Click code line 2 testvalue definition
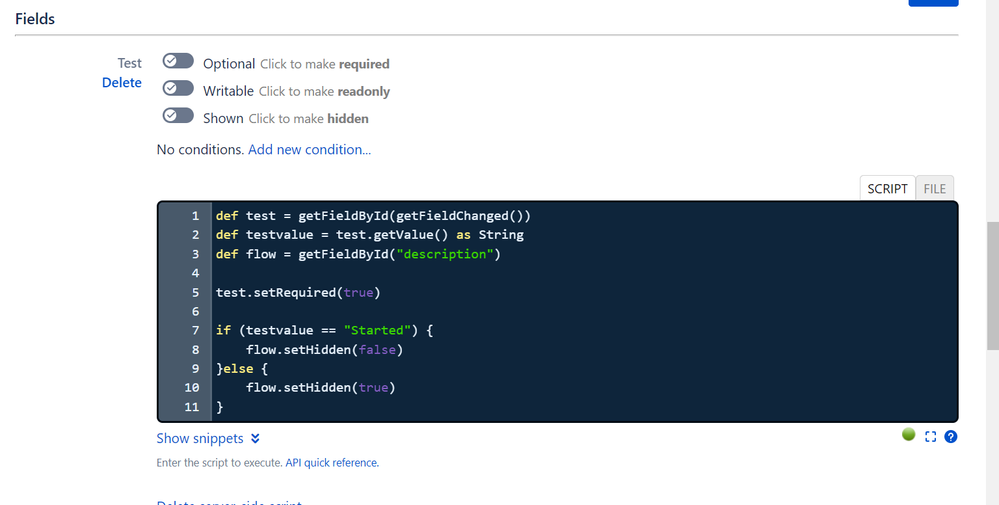Viewport: 999px width, 505px height. (370, 235)
